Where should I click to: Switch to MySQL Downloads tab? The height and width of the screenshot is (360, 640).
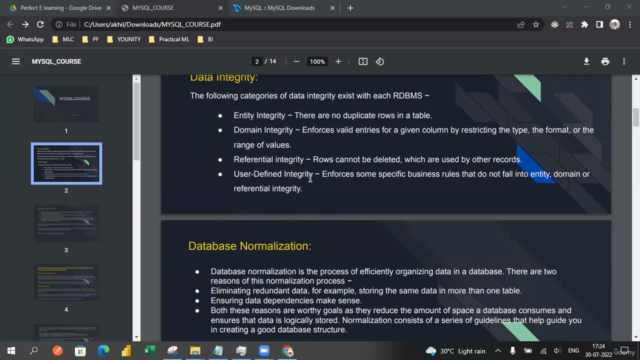284,8
